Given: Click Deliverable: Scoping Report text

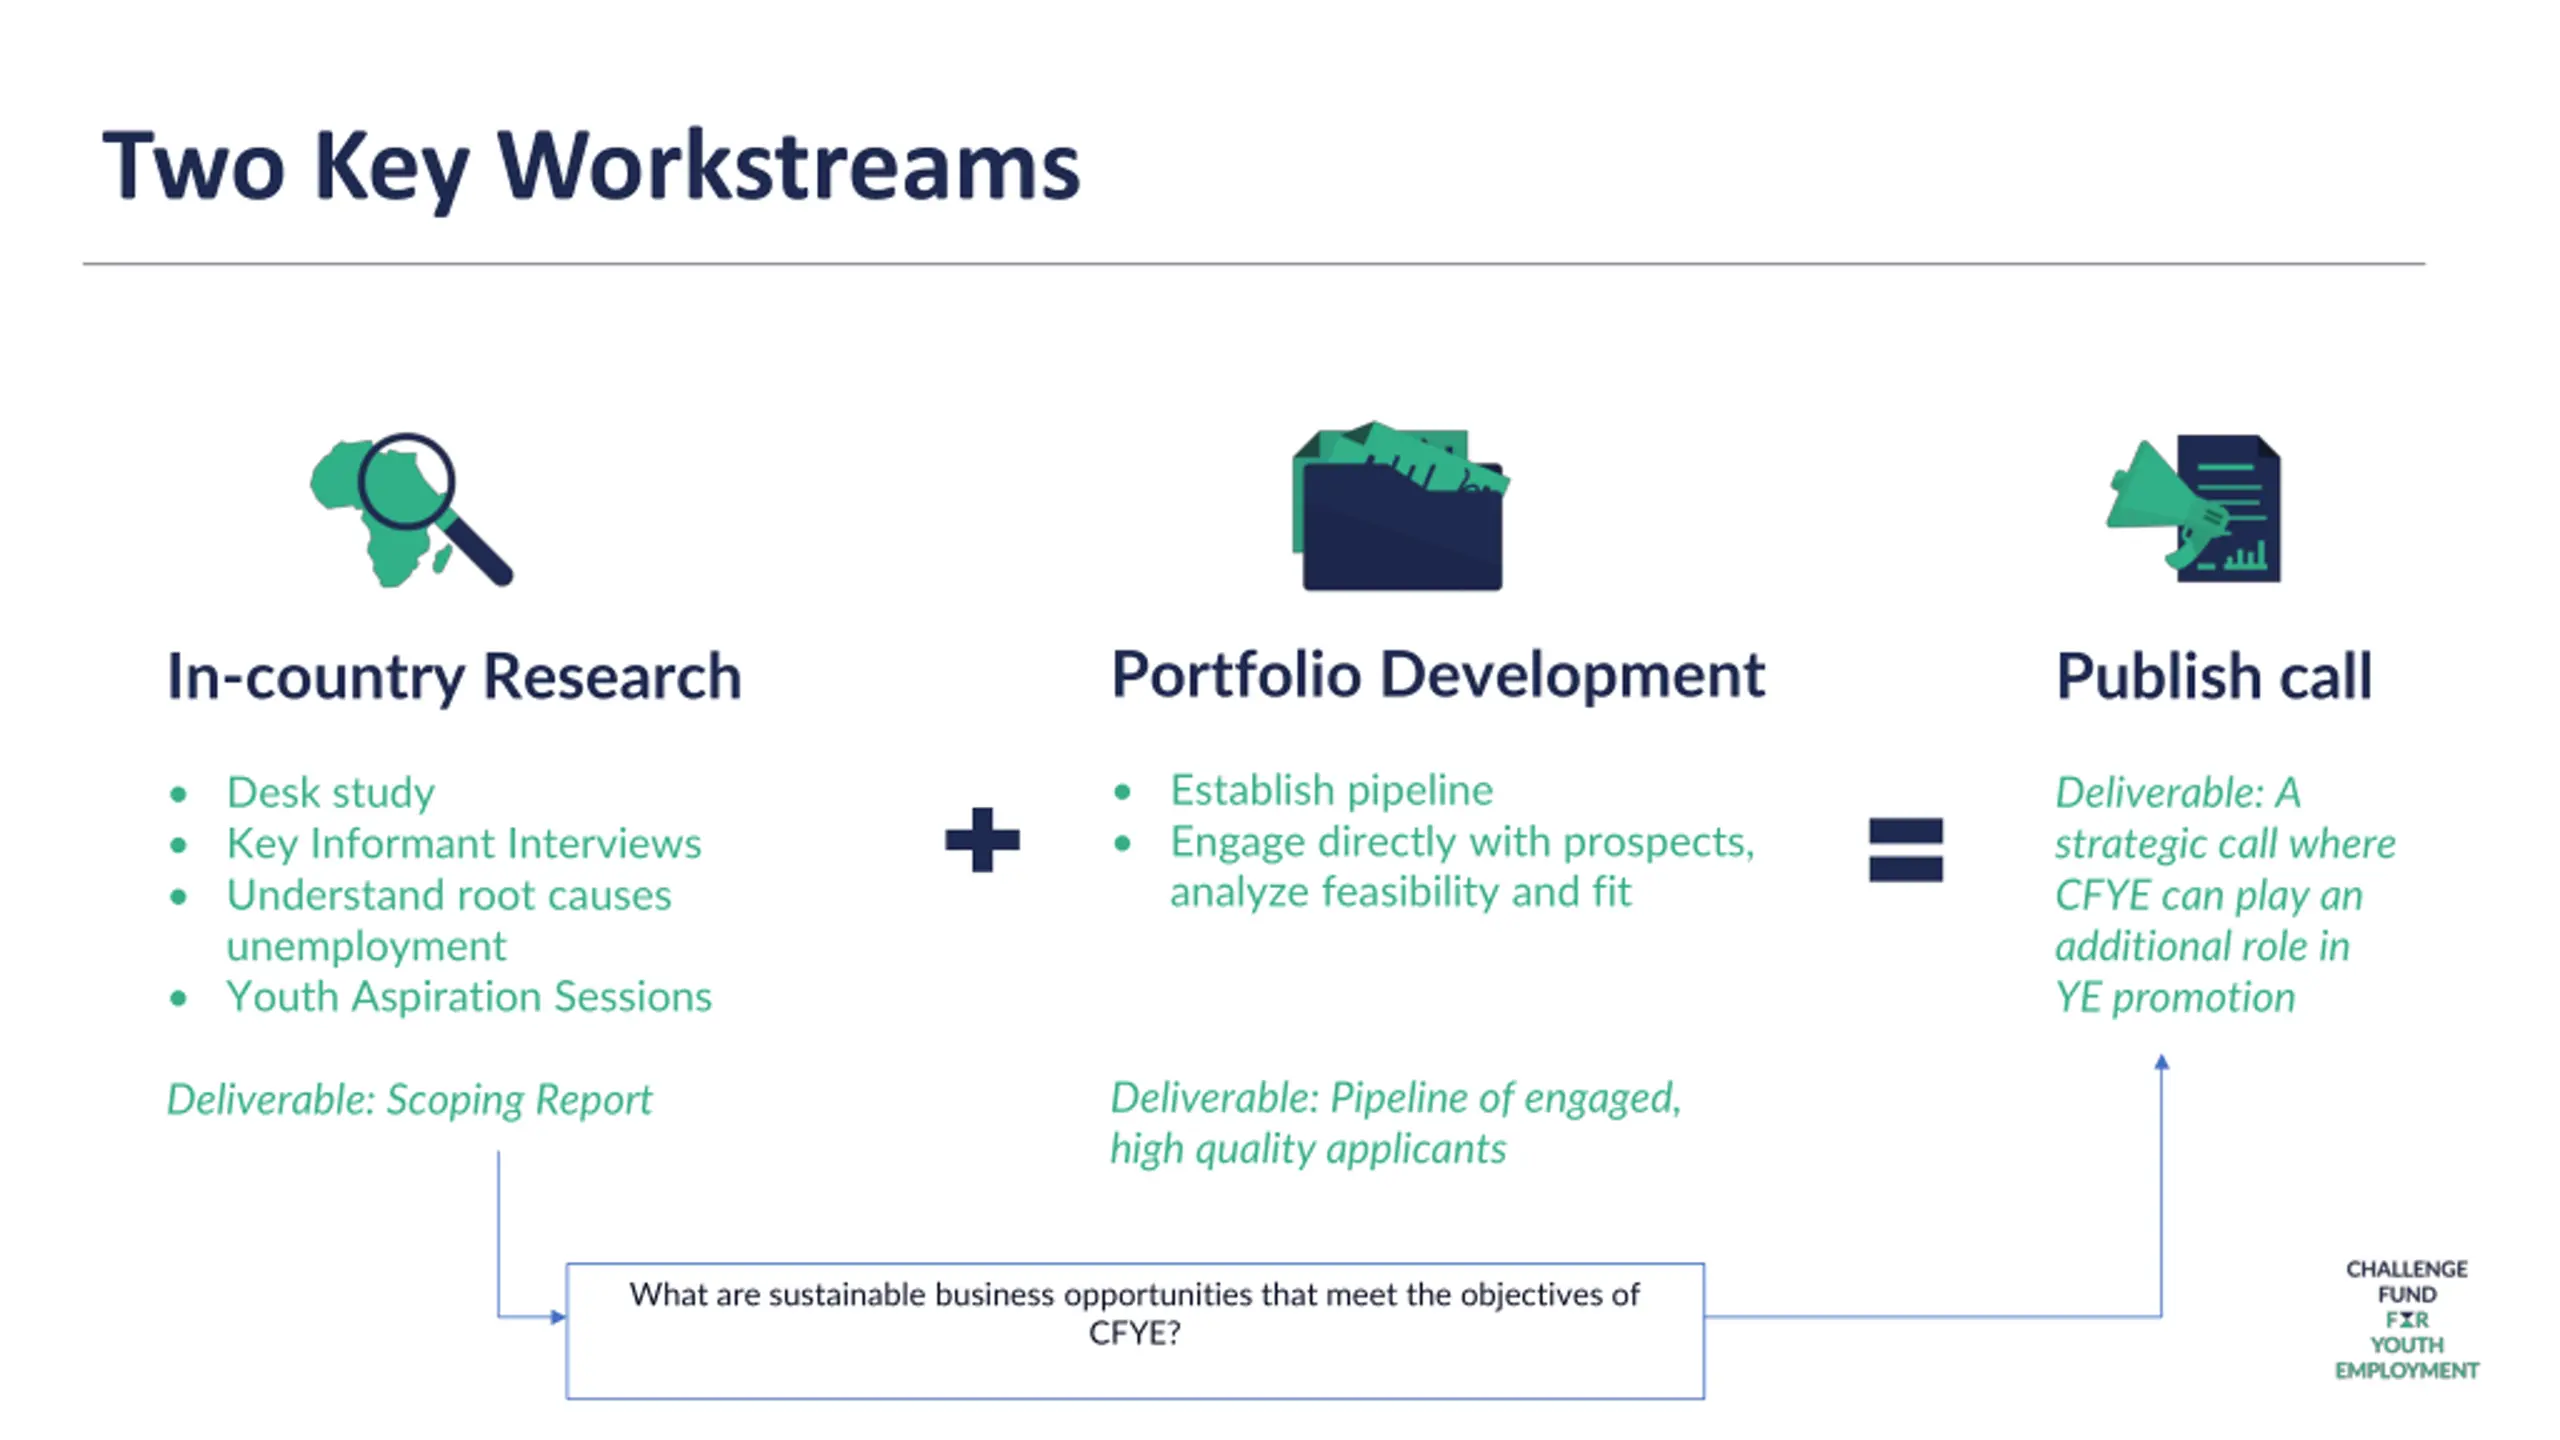Looking at the screenshot, I should pos(409,1099).
